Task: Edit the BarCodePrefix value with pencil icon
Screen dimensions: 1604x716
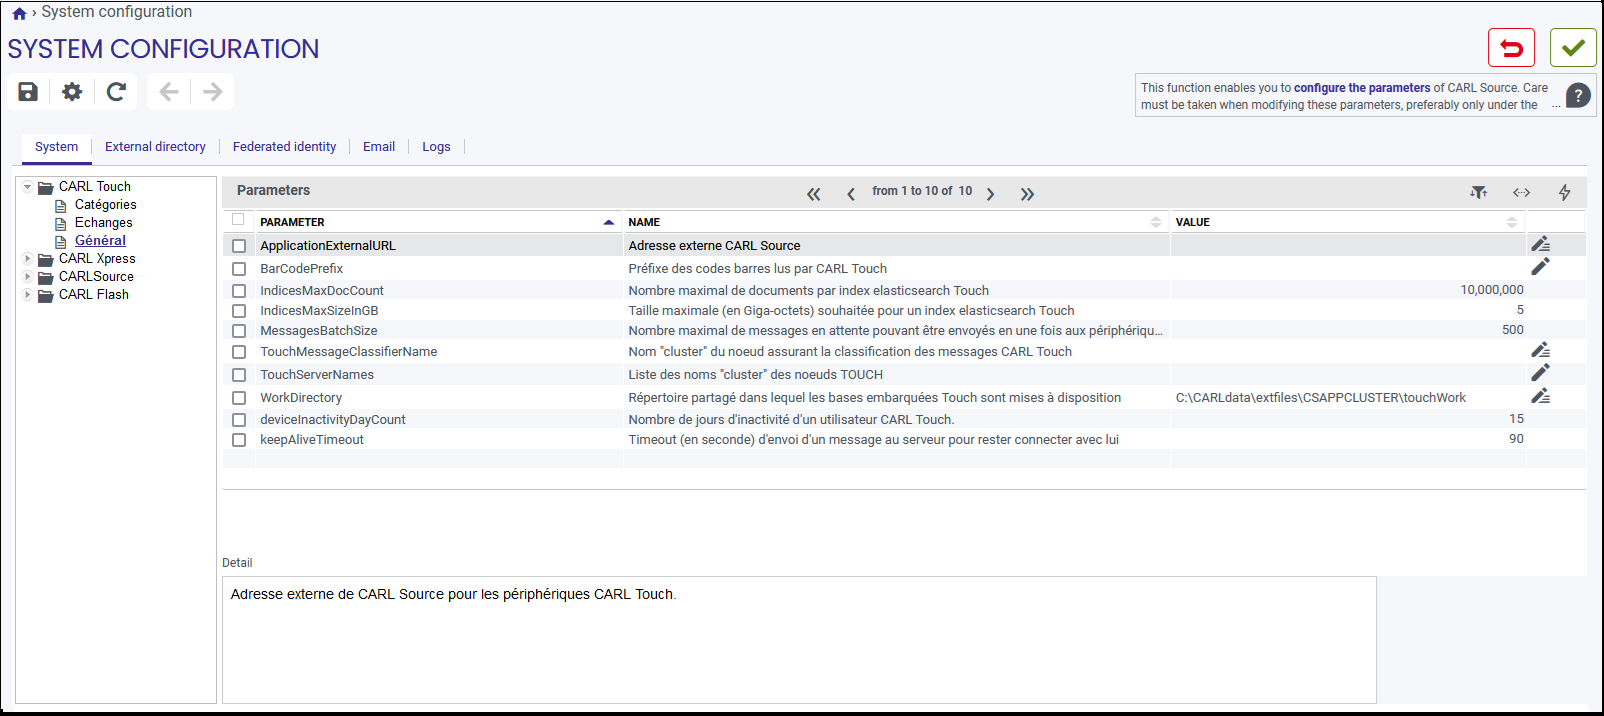Action: tap(1540, 266)
